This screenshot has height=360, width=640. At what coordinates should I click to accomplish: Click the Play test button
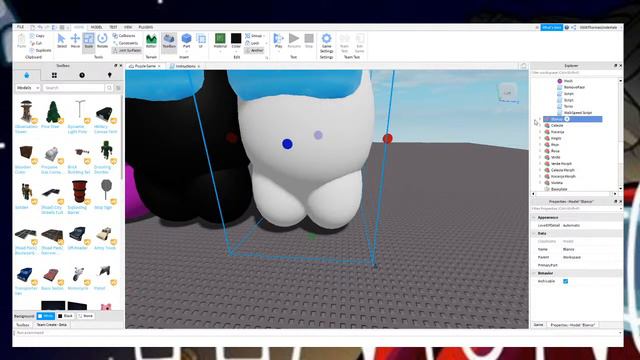coord(278,41)
